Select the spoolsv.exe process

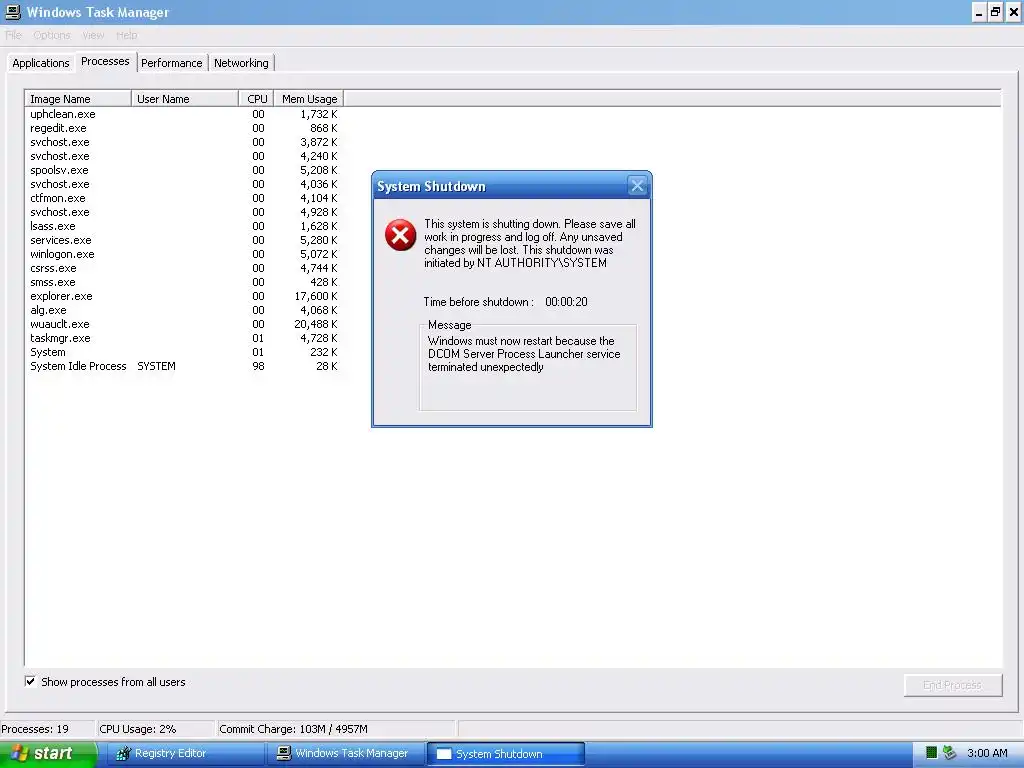[x=184, y=170]
